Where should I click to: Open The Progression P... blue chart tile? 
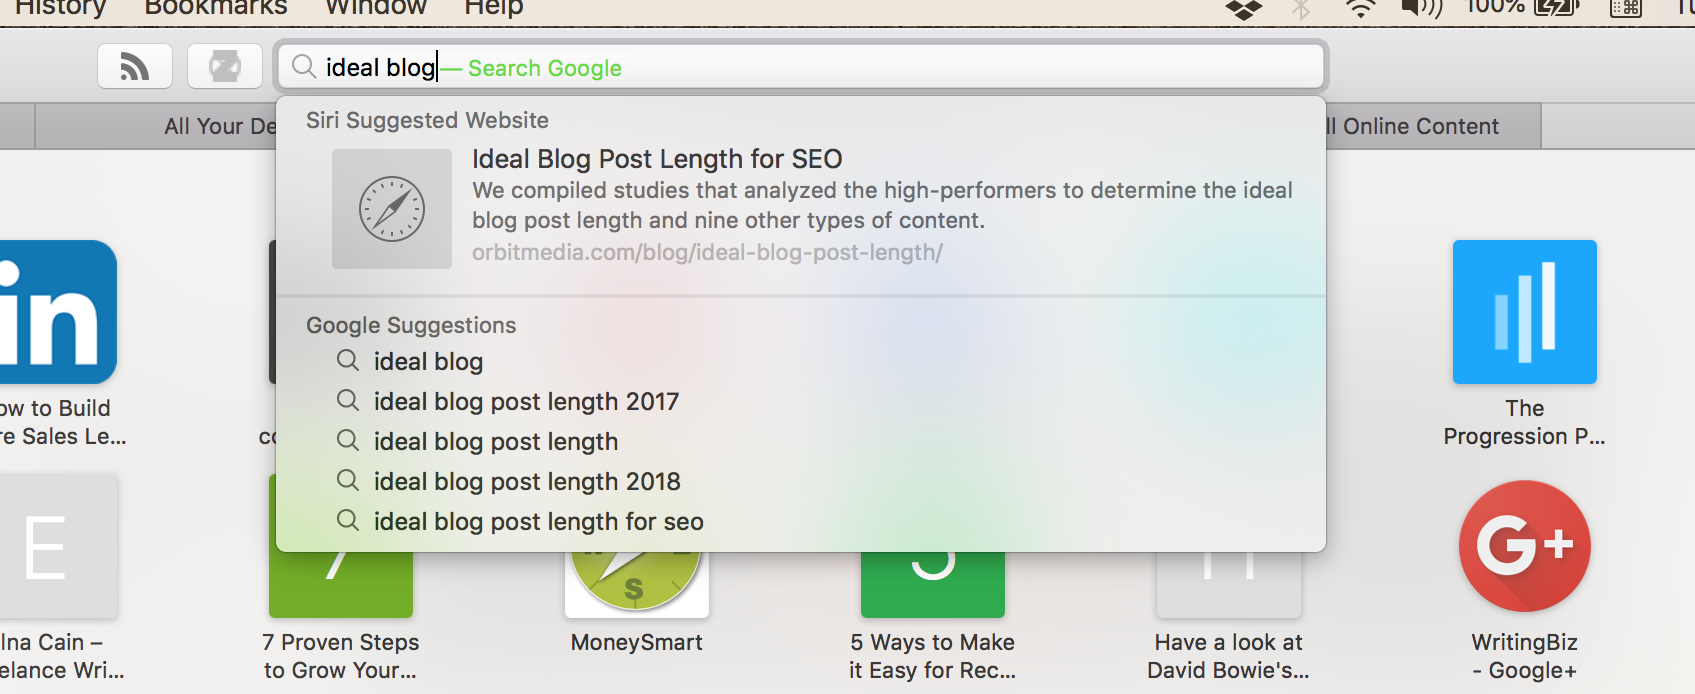tap(1524, 312)
